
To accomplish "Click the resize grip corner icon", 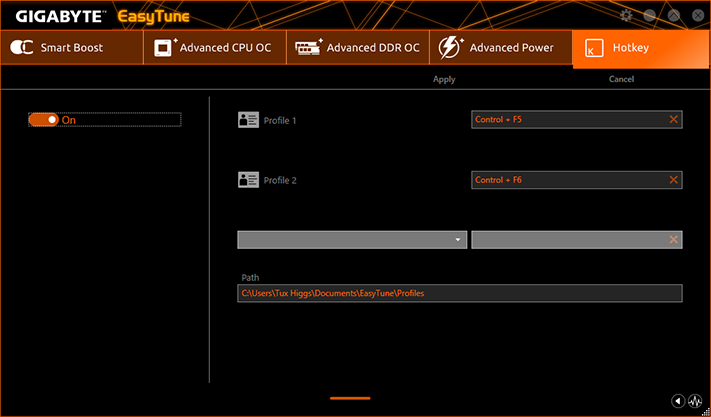I will (706, 412).
